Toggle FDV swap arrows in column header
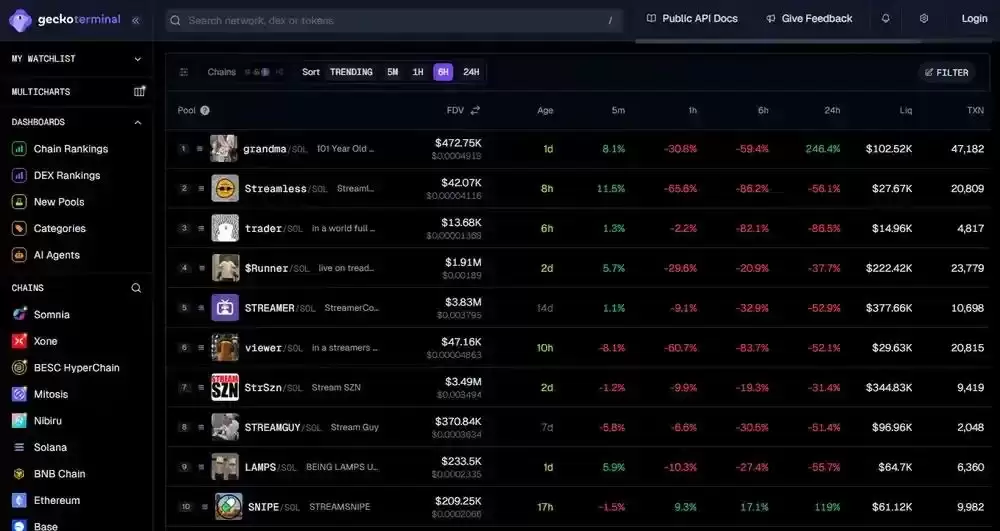 pos(475,111)
